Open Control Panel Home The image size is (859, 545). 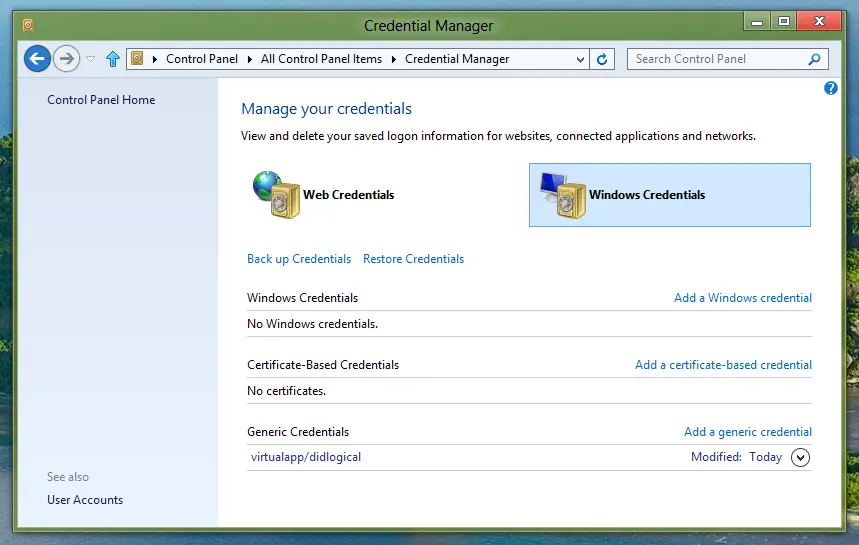(x=101, y=100)
